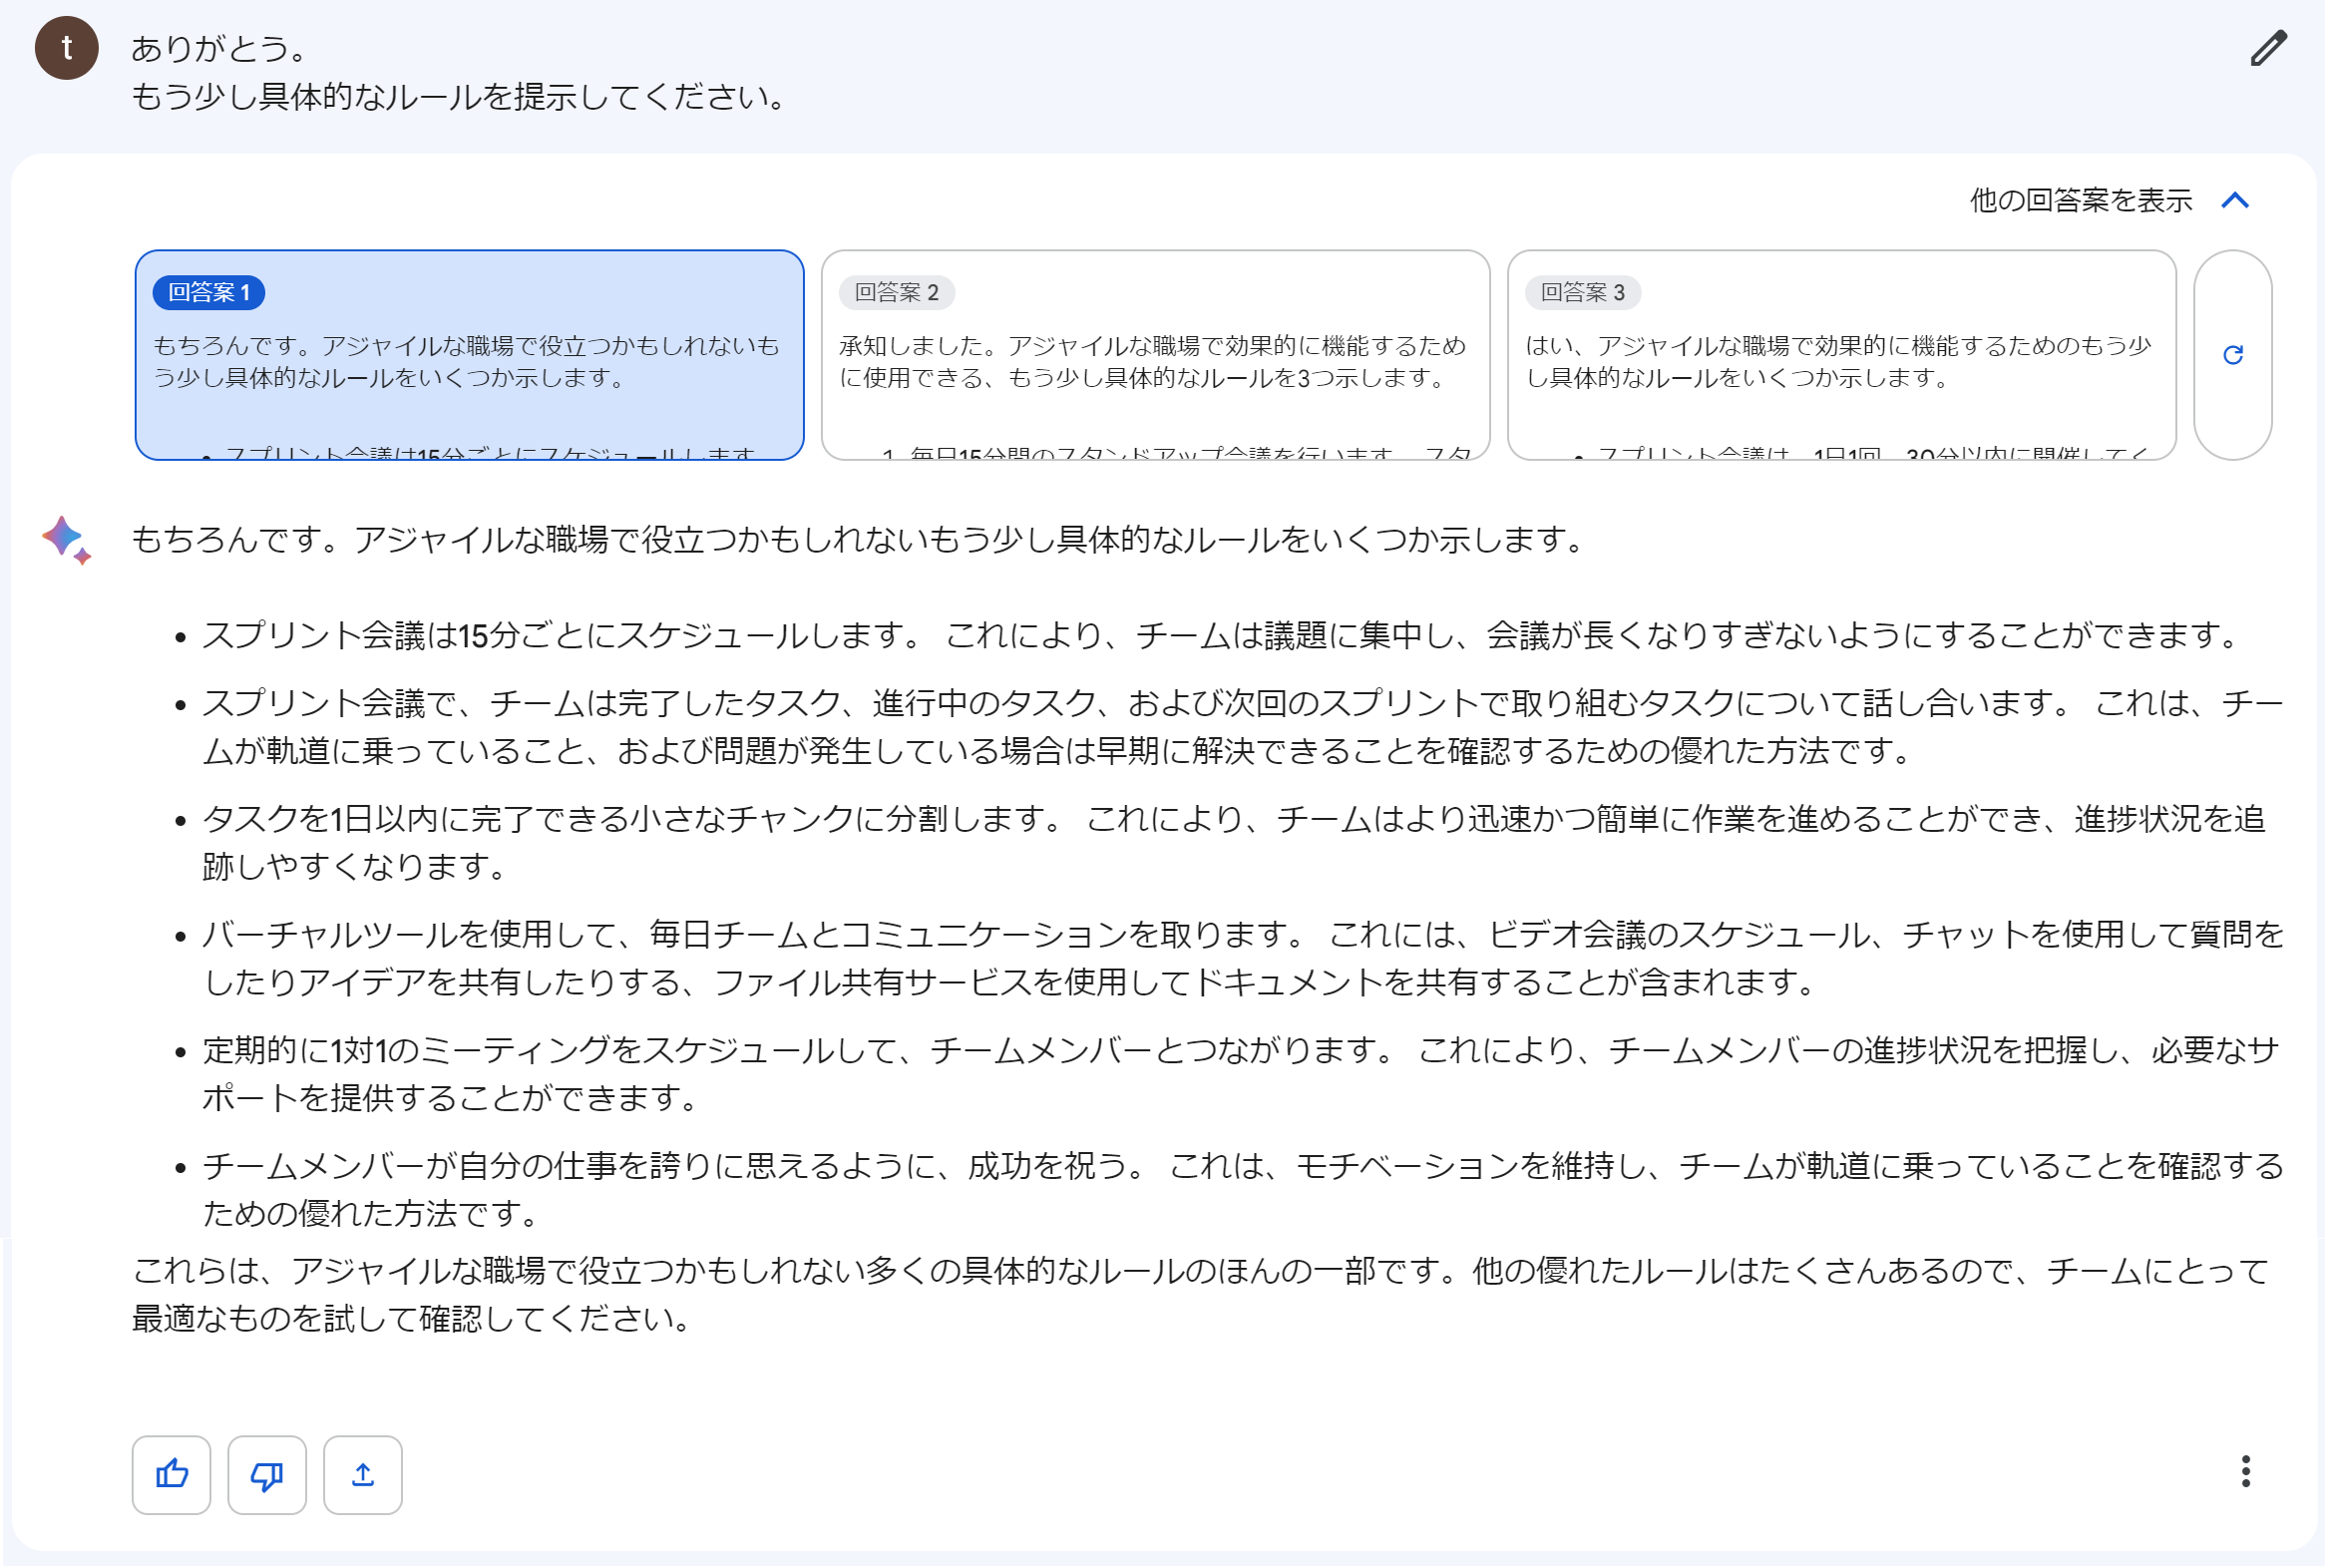Viewport: 2325px width, 1568px height.
Task: Click the bullet starting スプリント会議で、チームは完了したタスク
Action: (x=1243, y=727)
